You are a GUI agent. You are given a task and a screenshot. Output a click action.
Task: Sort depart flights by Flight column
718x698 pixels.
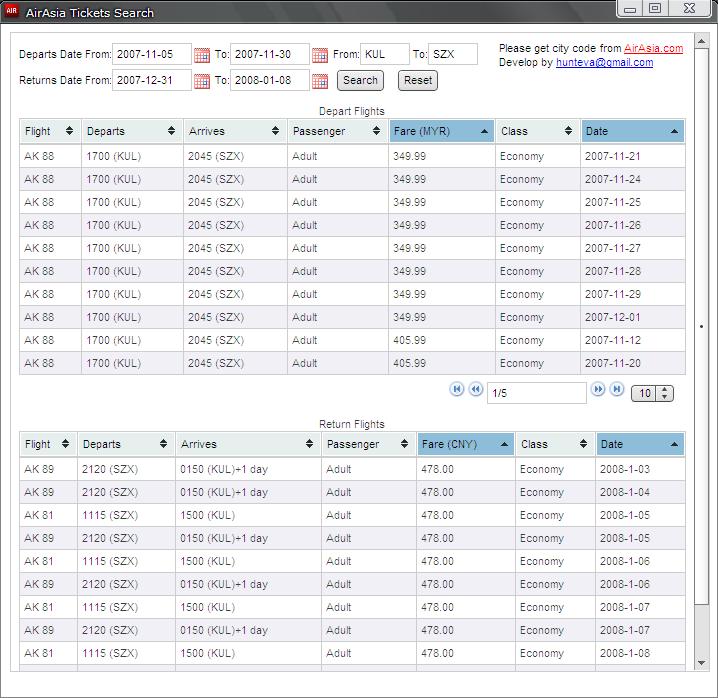pyautogui.click(x=50, y=131)
